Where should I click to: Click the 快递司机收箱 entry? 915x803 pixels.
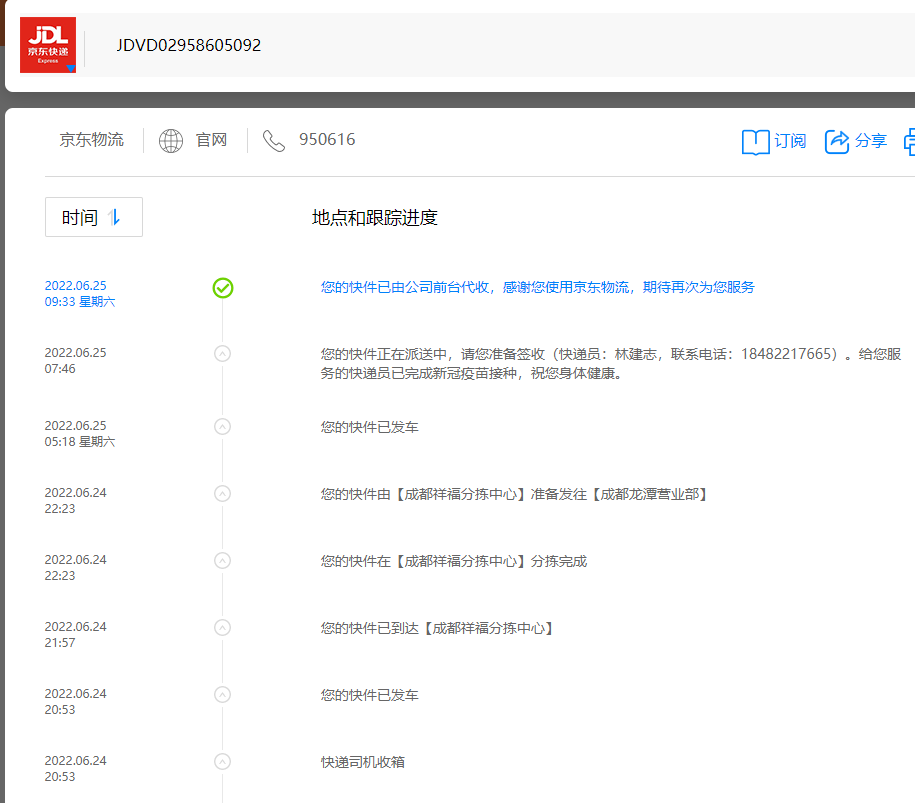point(362,762)
